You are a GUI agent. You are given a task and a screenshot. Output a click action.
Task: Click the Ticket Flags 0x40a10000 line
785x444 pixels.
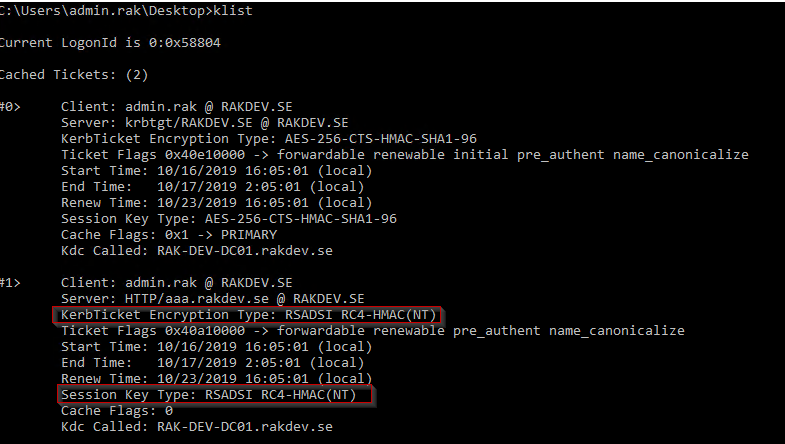coord(372,331)
